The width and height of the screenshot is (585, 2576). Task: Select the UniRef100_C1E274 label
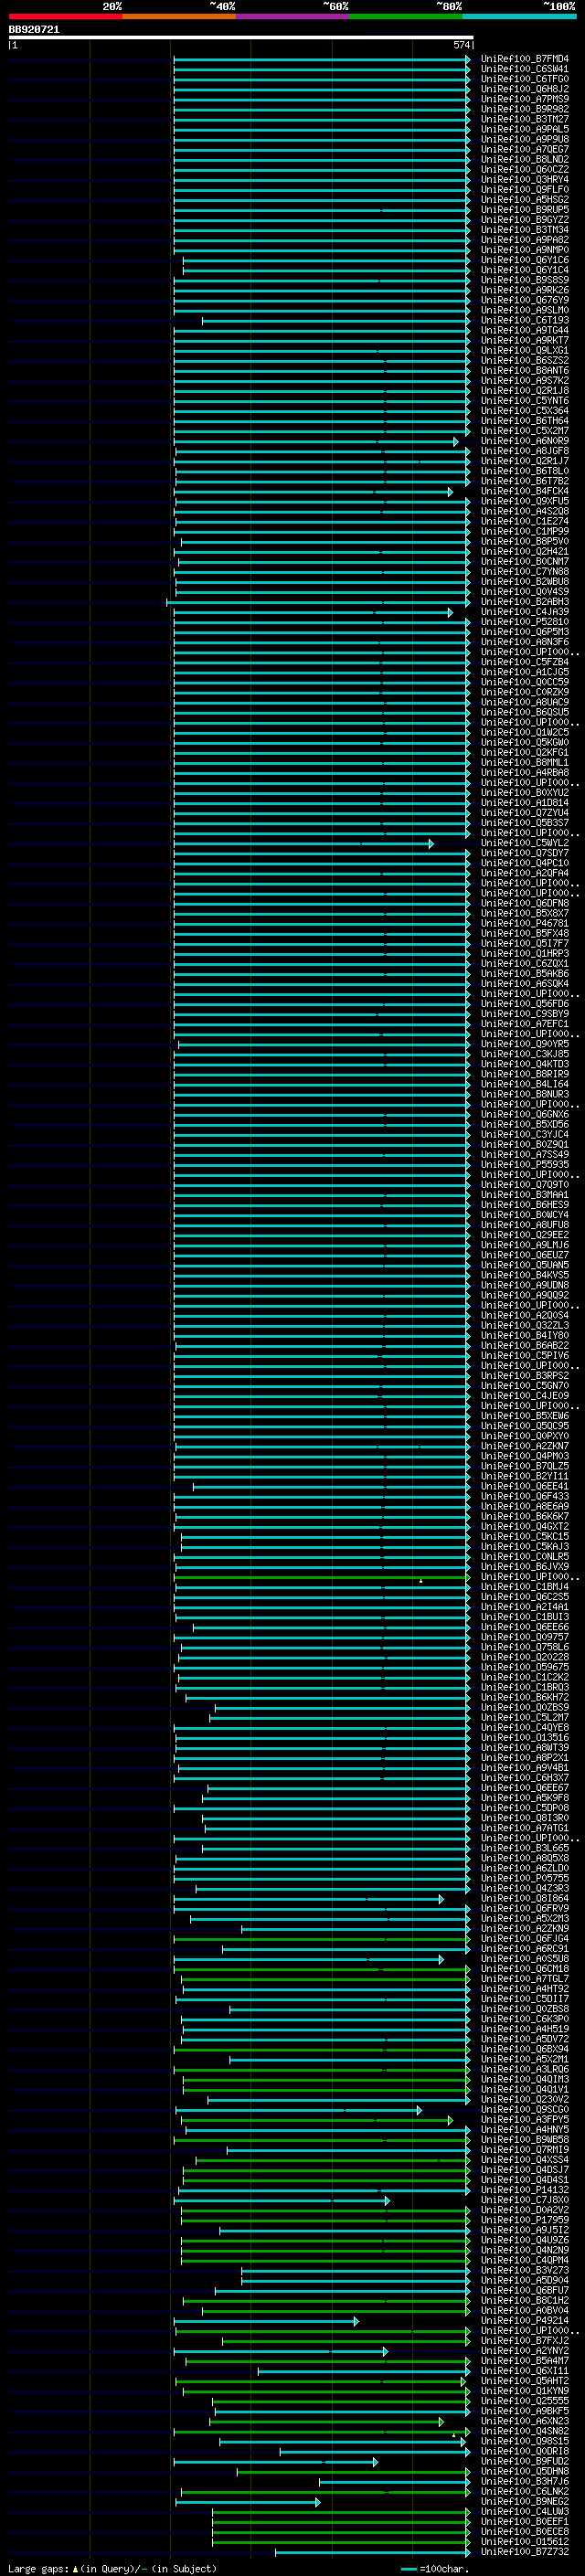[524, 522]
